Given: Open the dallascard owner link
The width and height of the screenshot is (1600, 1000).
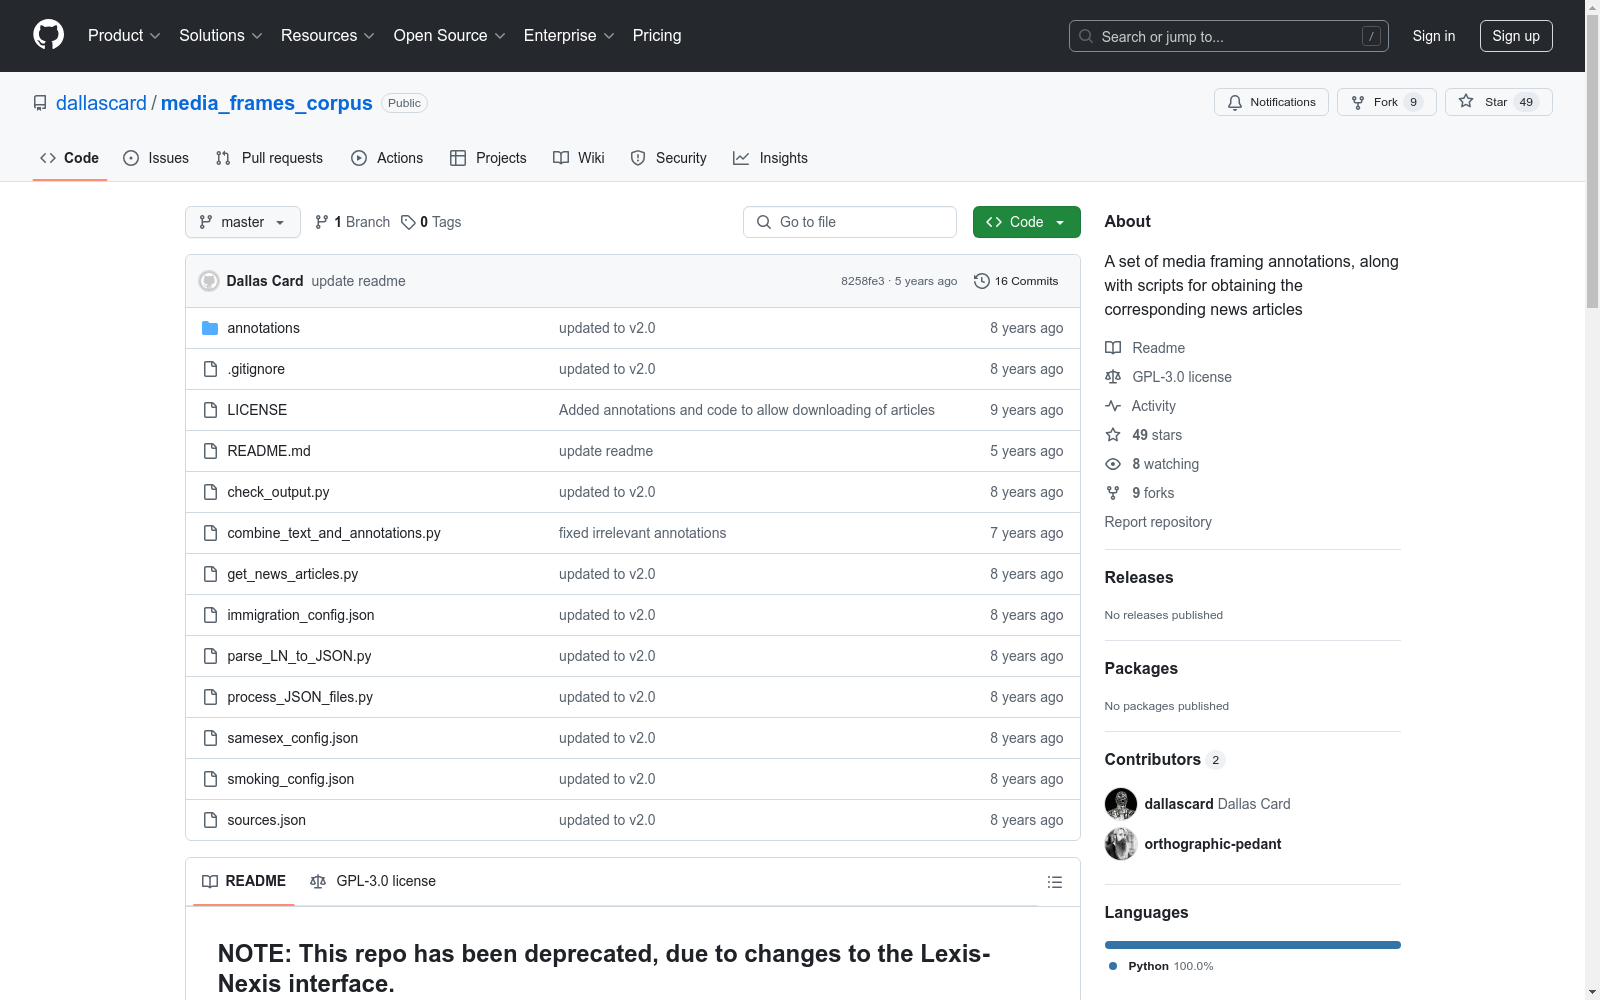Looking at the screenshot, I should coord(101,103).
